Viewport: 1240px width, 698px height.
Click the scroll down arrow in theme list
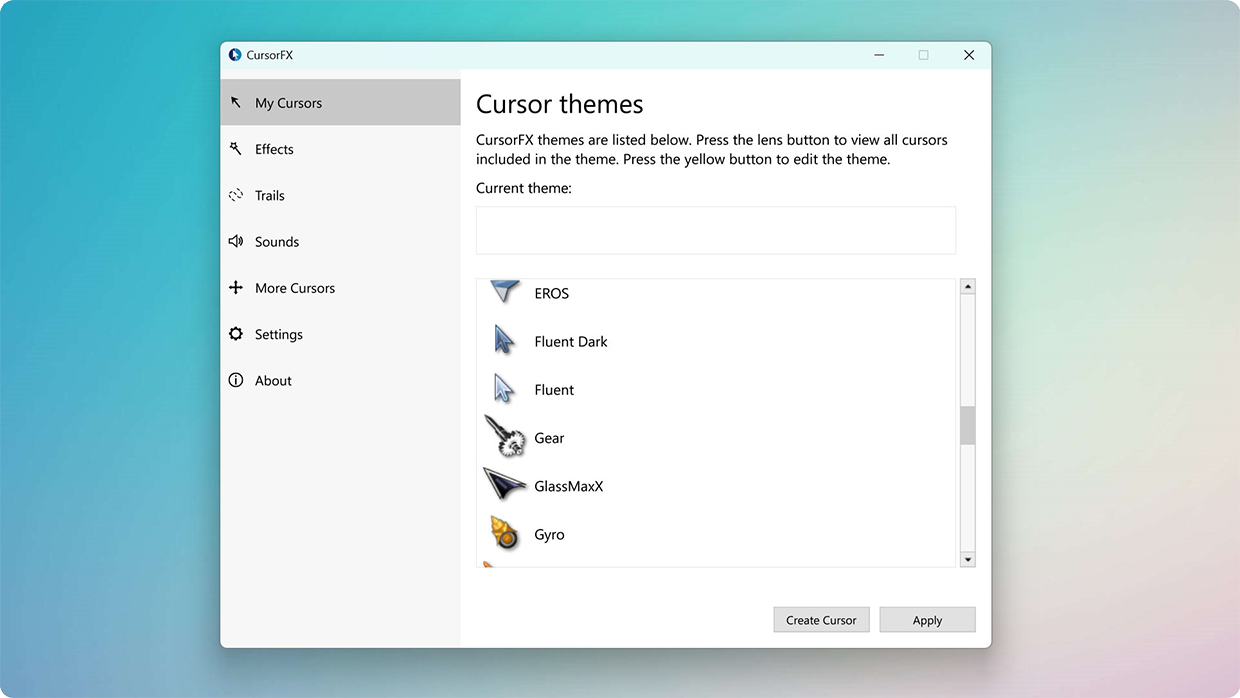tap(967, 559)
